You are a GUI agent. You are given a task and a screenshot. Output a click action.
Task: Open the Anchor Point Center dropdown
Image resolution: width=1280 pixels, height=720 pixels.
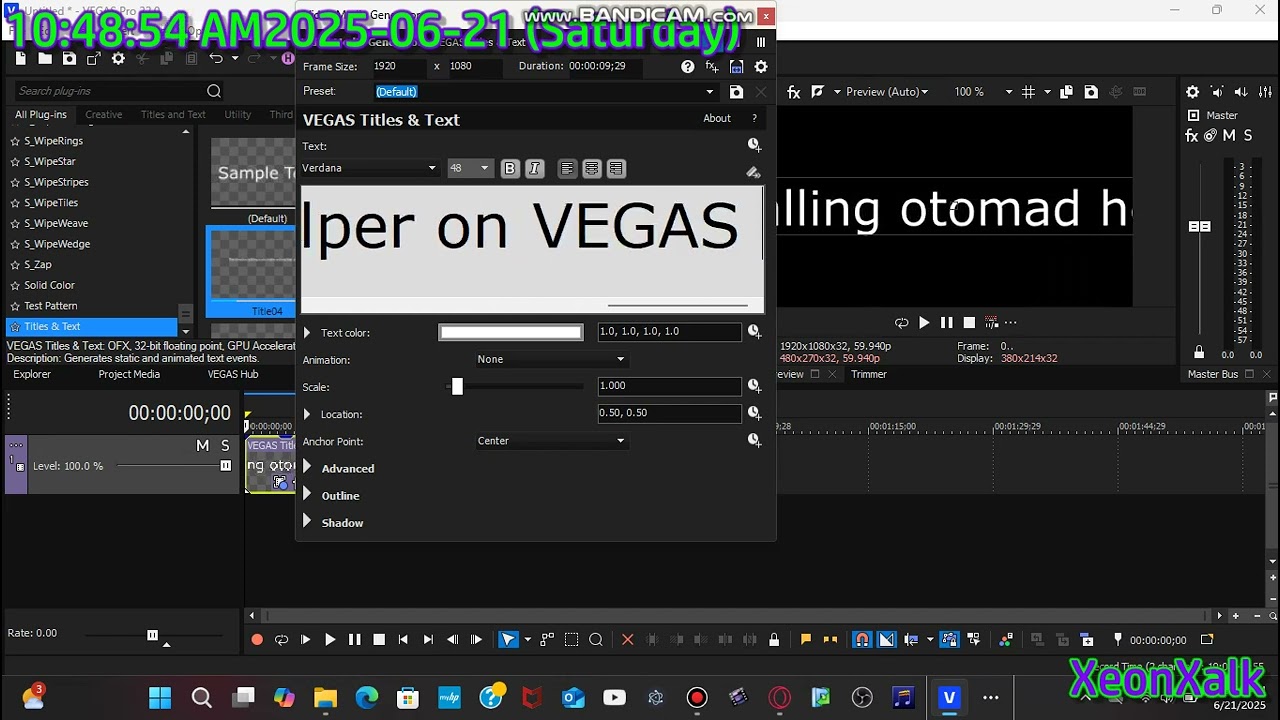(551, 441)
